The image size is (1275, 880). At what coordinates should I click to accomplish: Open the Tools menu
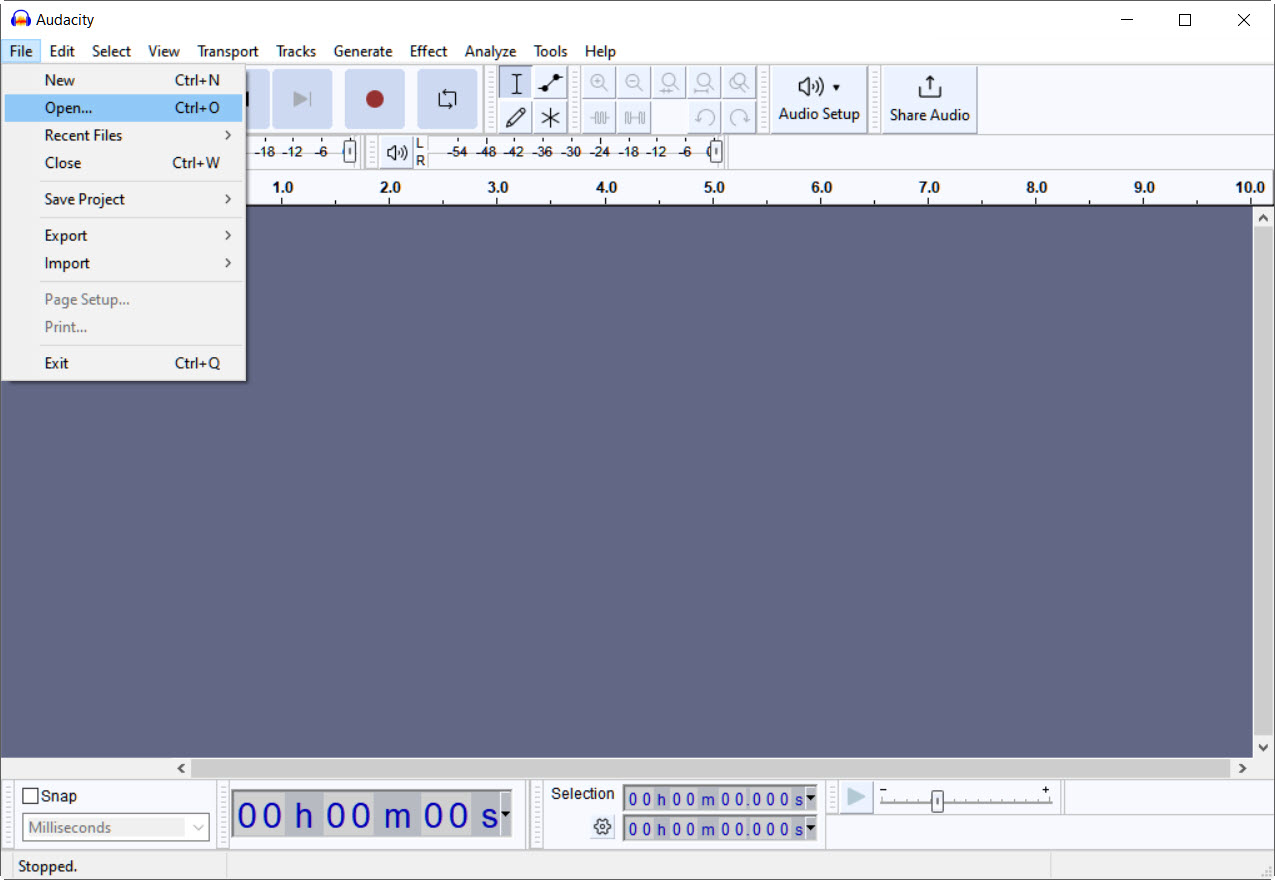[550, 51]
